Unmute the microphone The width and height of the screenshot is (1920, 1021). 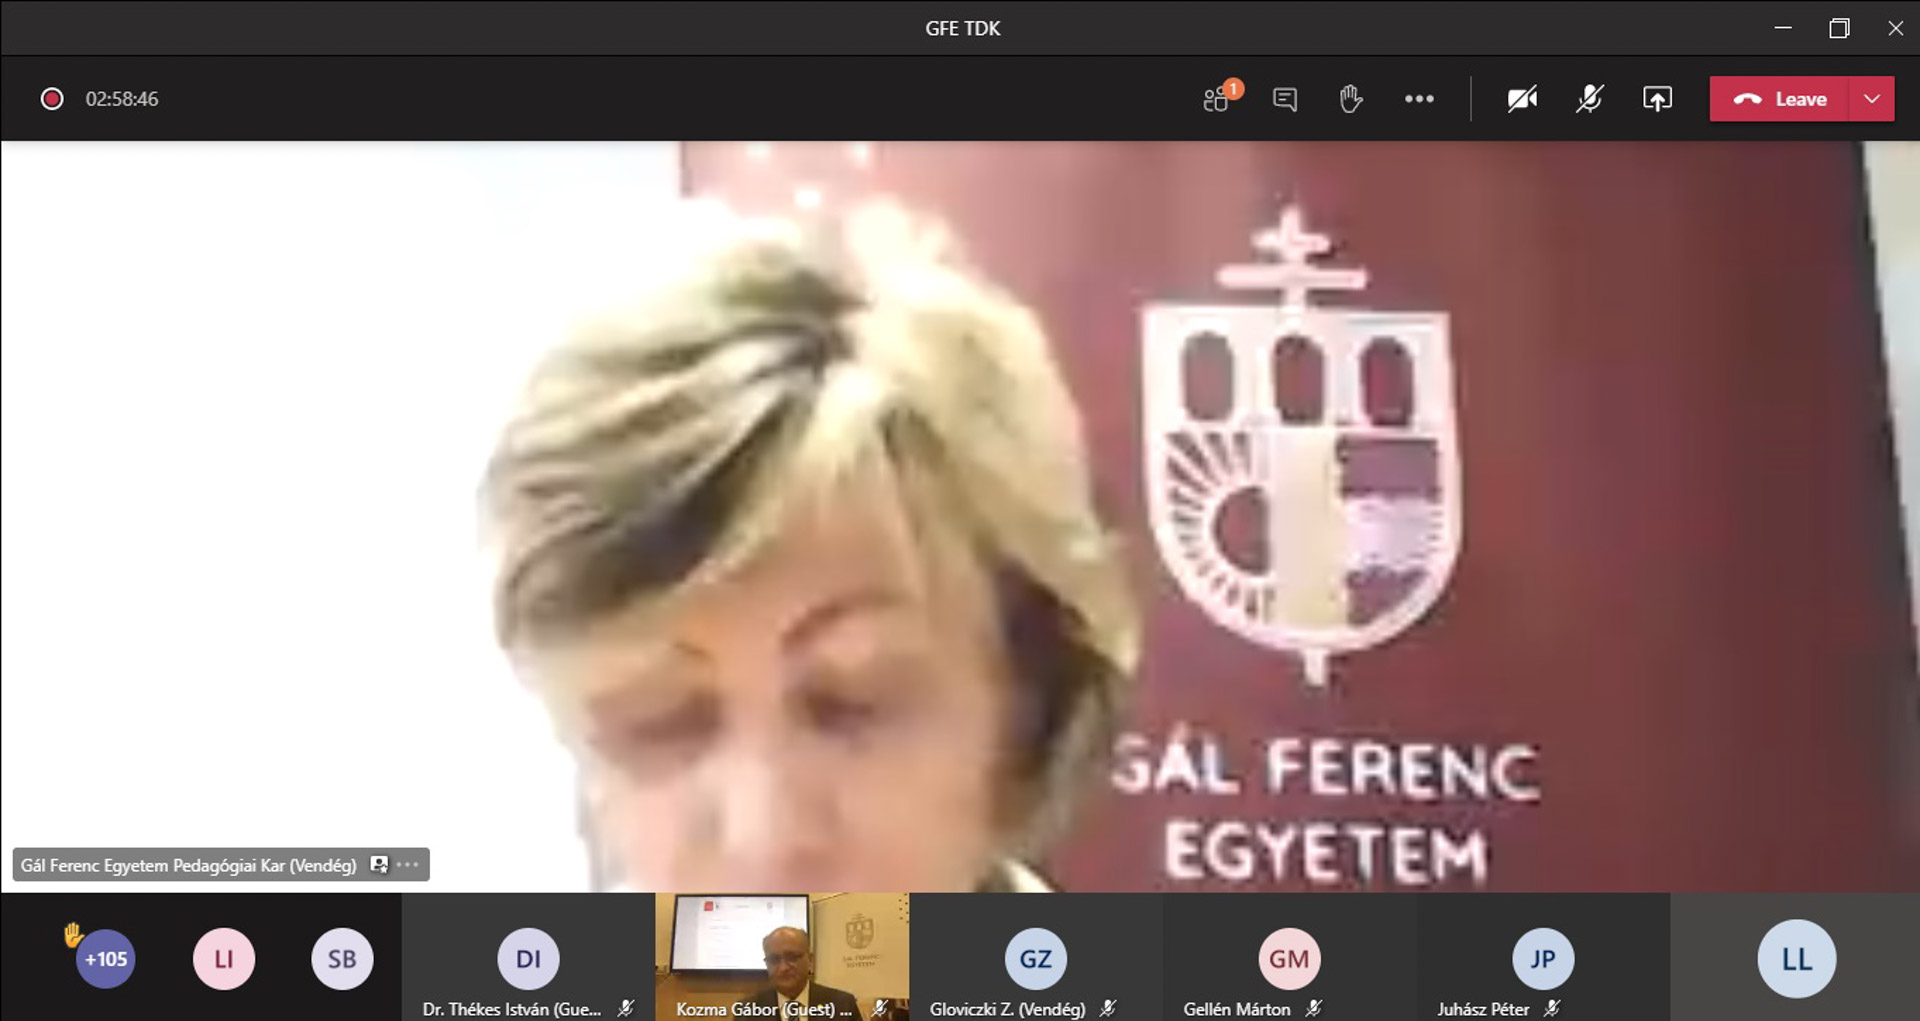click(x=1589, y=99)
